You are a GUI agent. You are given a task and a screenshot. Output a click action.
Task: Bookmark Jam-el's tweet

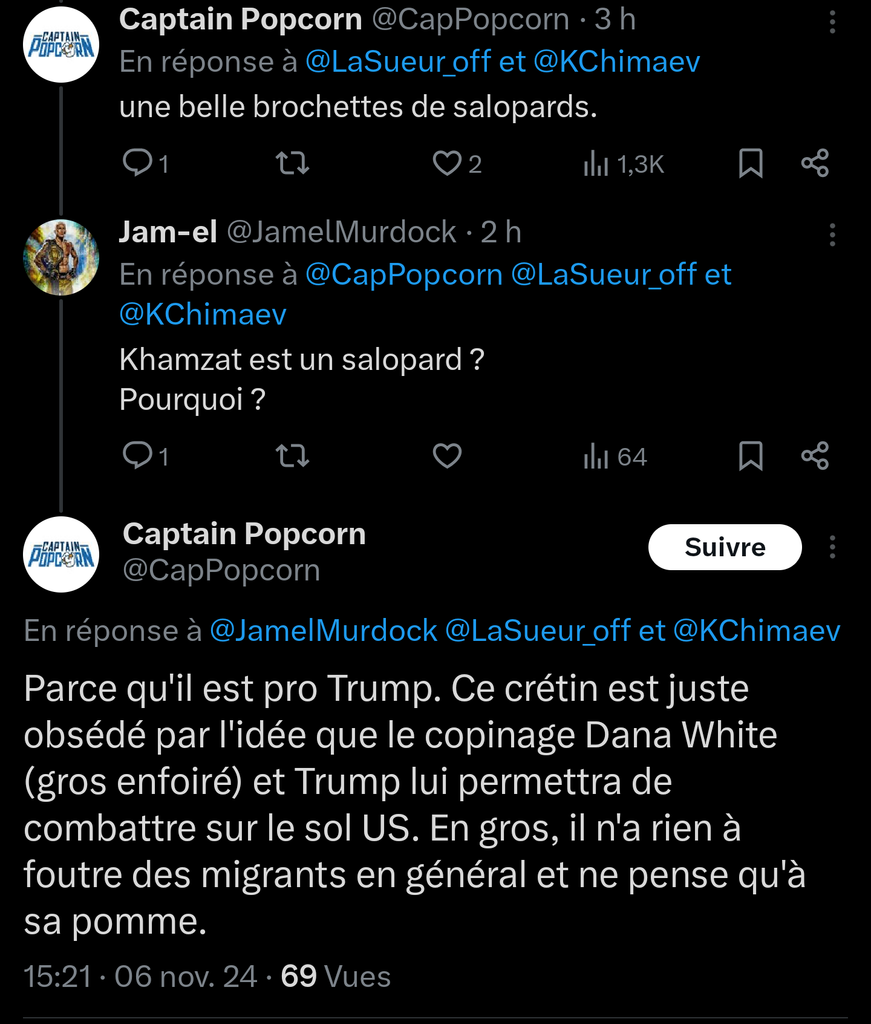[751, 456]
